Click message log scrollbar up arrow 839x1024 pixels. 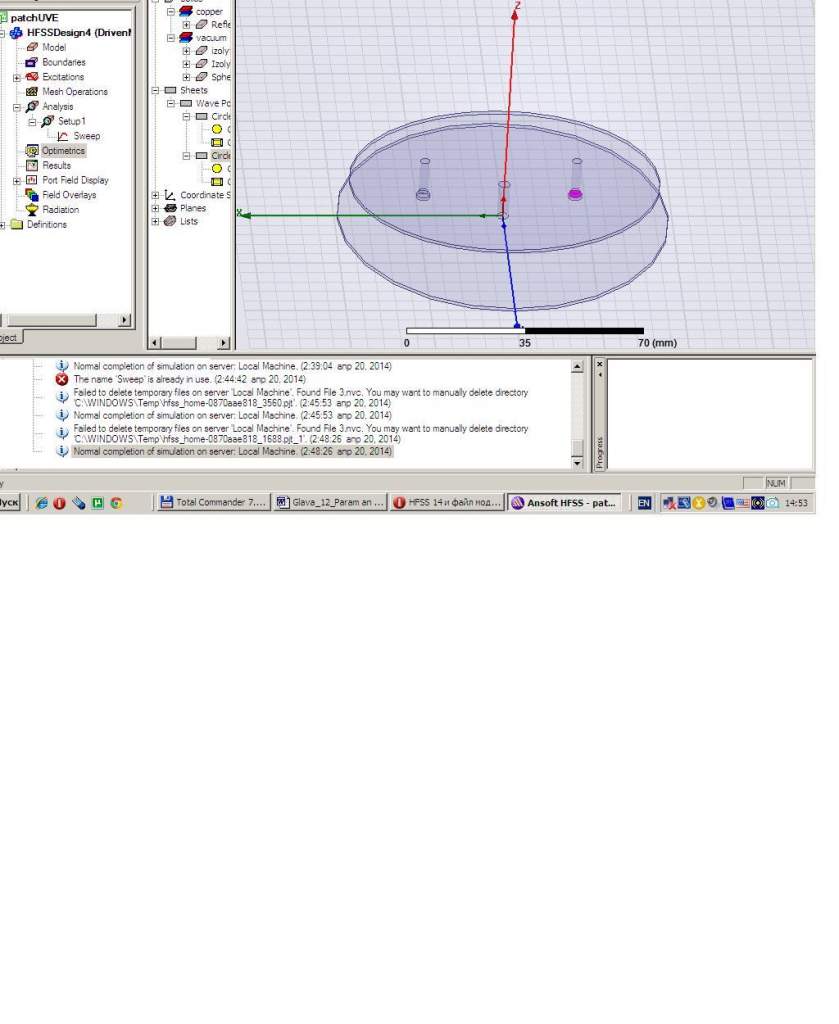pyautogui.click(x=577, y=367)
